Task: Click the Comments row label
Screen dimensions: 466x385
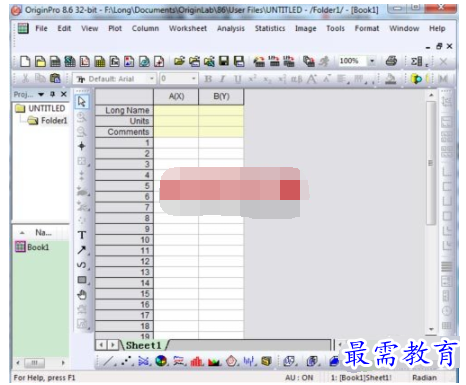Action: coord(124,132)
